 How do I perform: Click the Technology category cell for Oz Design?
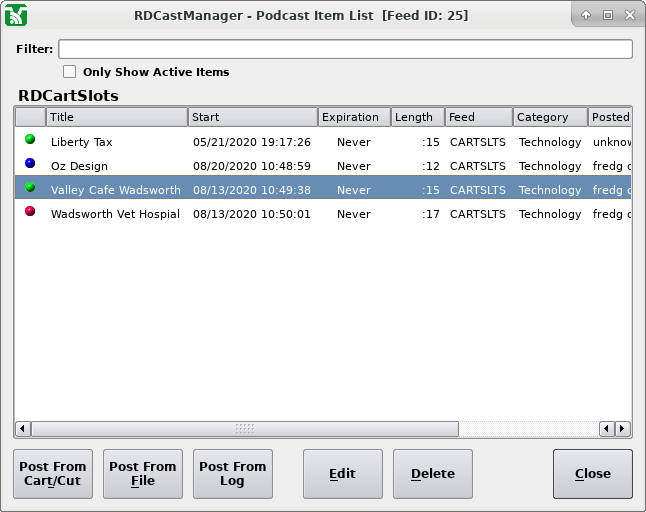click(550, 166)
